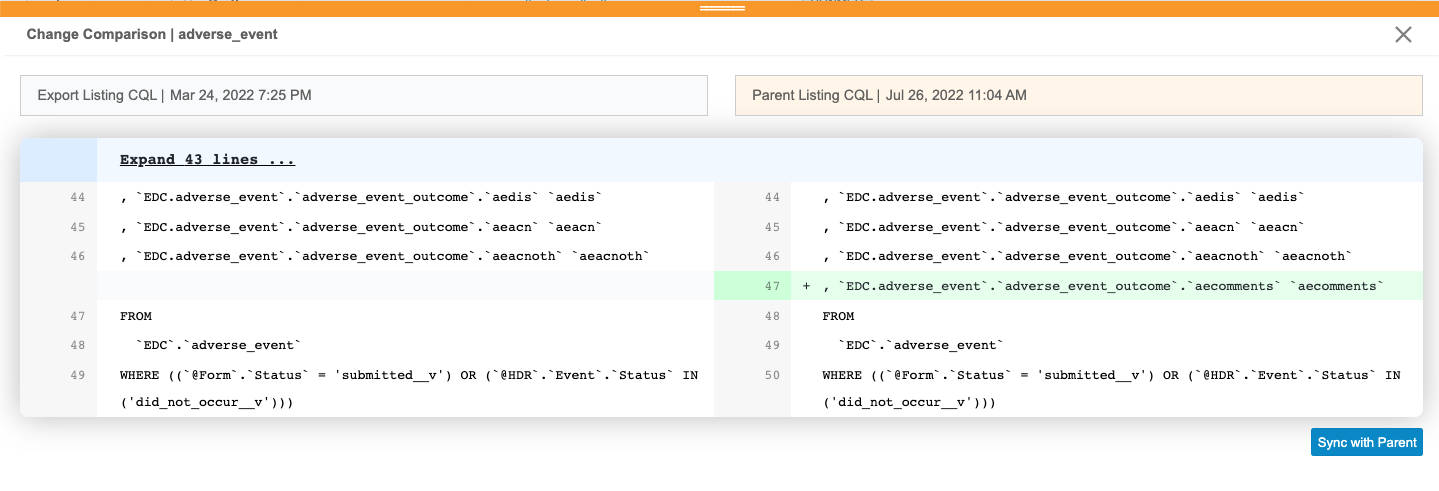Select the aedis line in export pane

pyautogui.click(x=361, y=198)
